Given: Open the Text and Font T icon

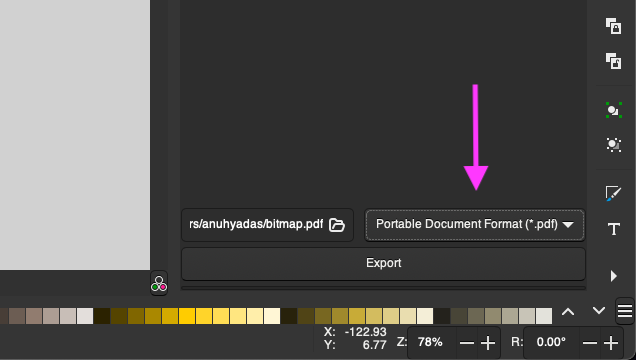Looking at the screenshot, I should click(x=614, y=229).
